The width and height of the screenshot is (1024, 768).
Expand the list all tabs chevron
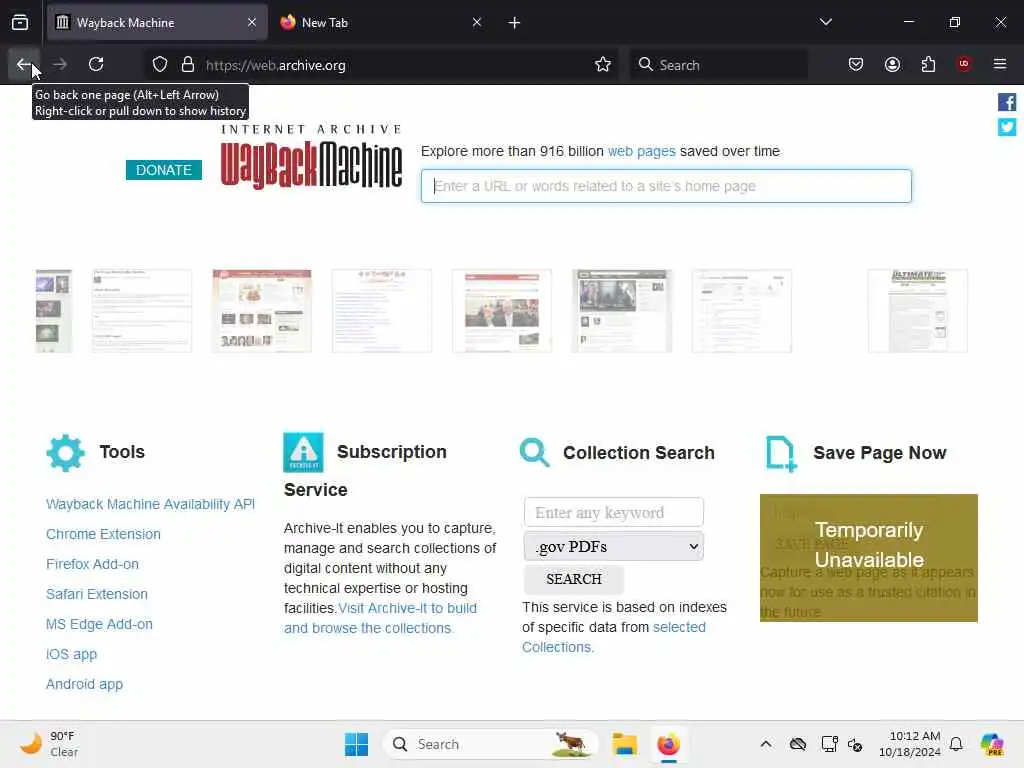coord(825,23)
